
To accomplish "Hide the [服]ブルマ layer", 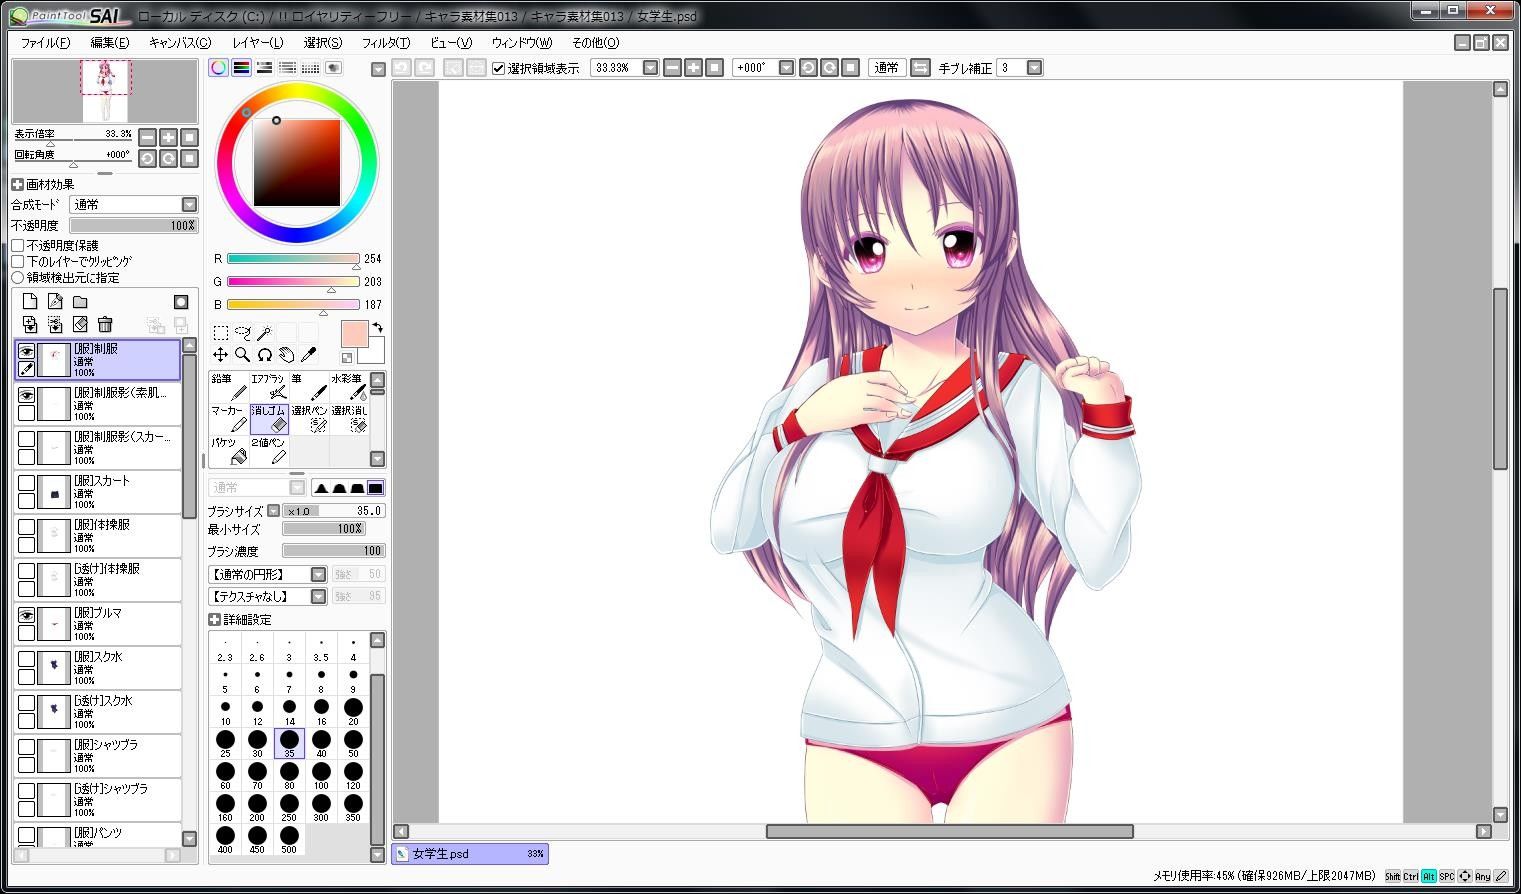I will [26, 615].
